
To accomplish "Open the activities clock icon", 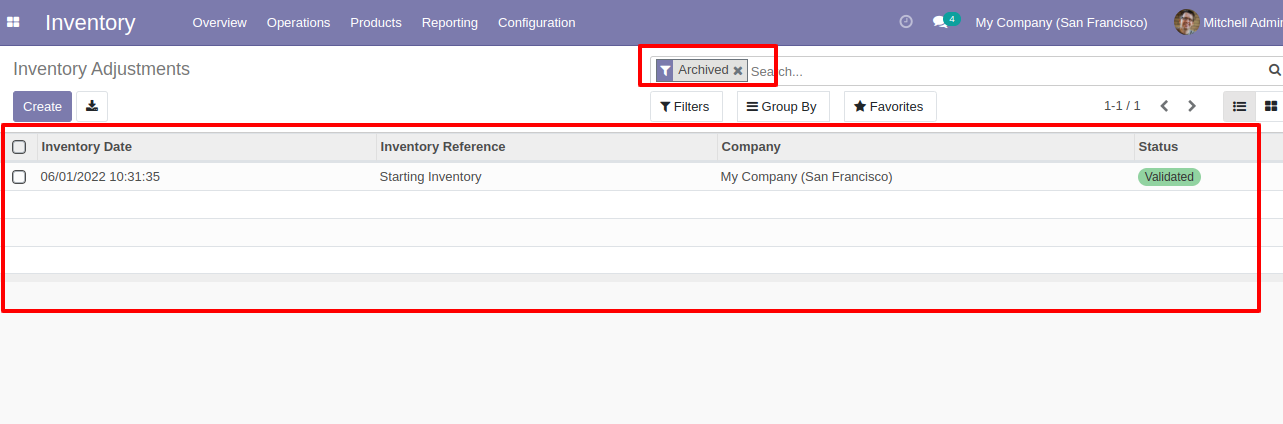I will [906, 21].
